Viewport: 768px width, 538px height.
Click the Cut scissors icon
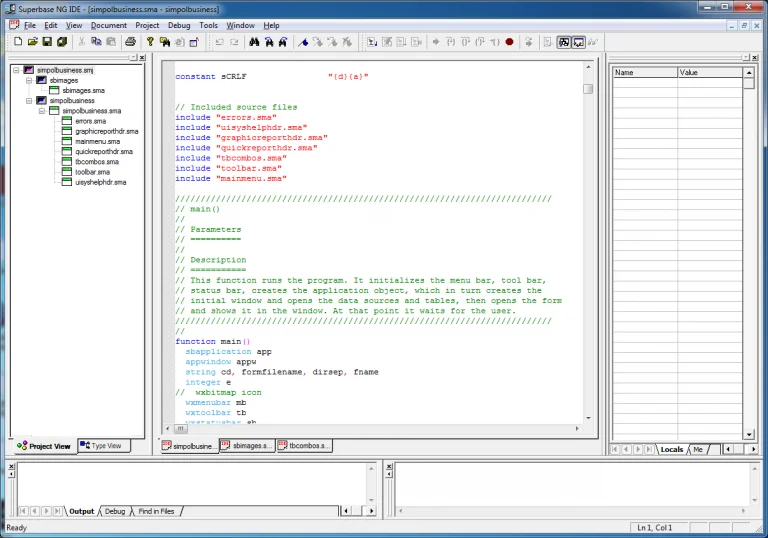[x=81, y=42]
